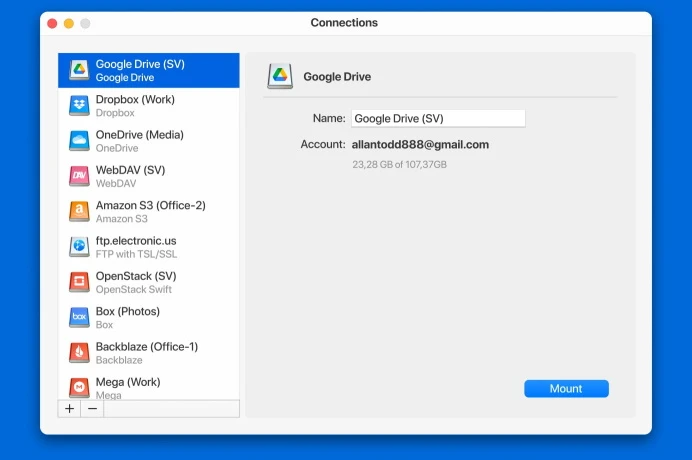Click the Amazon S3 (Office-2) icon

click(x=79, y=211)
